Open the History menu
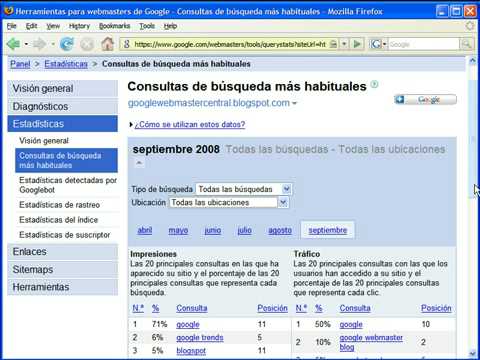The width and height of the screenshot is (480, 360). pos(79,26)
